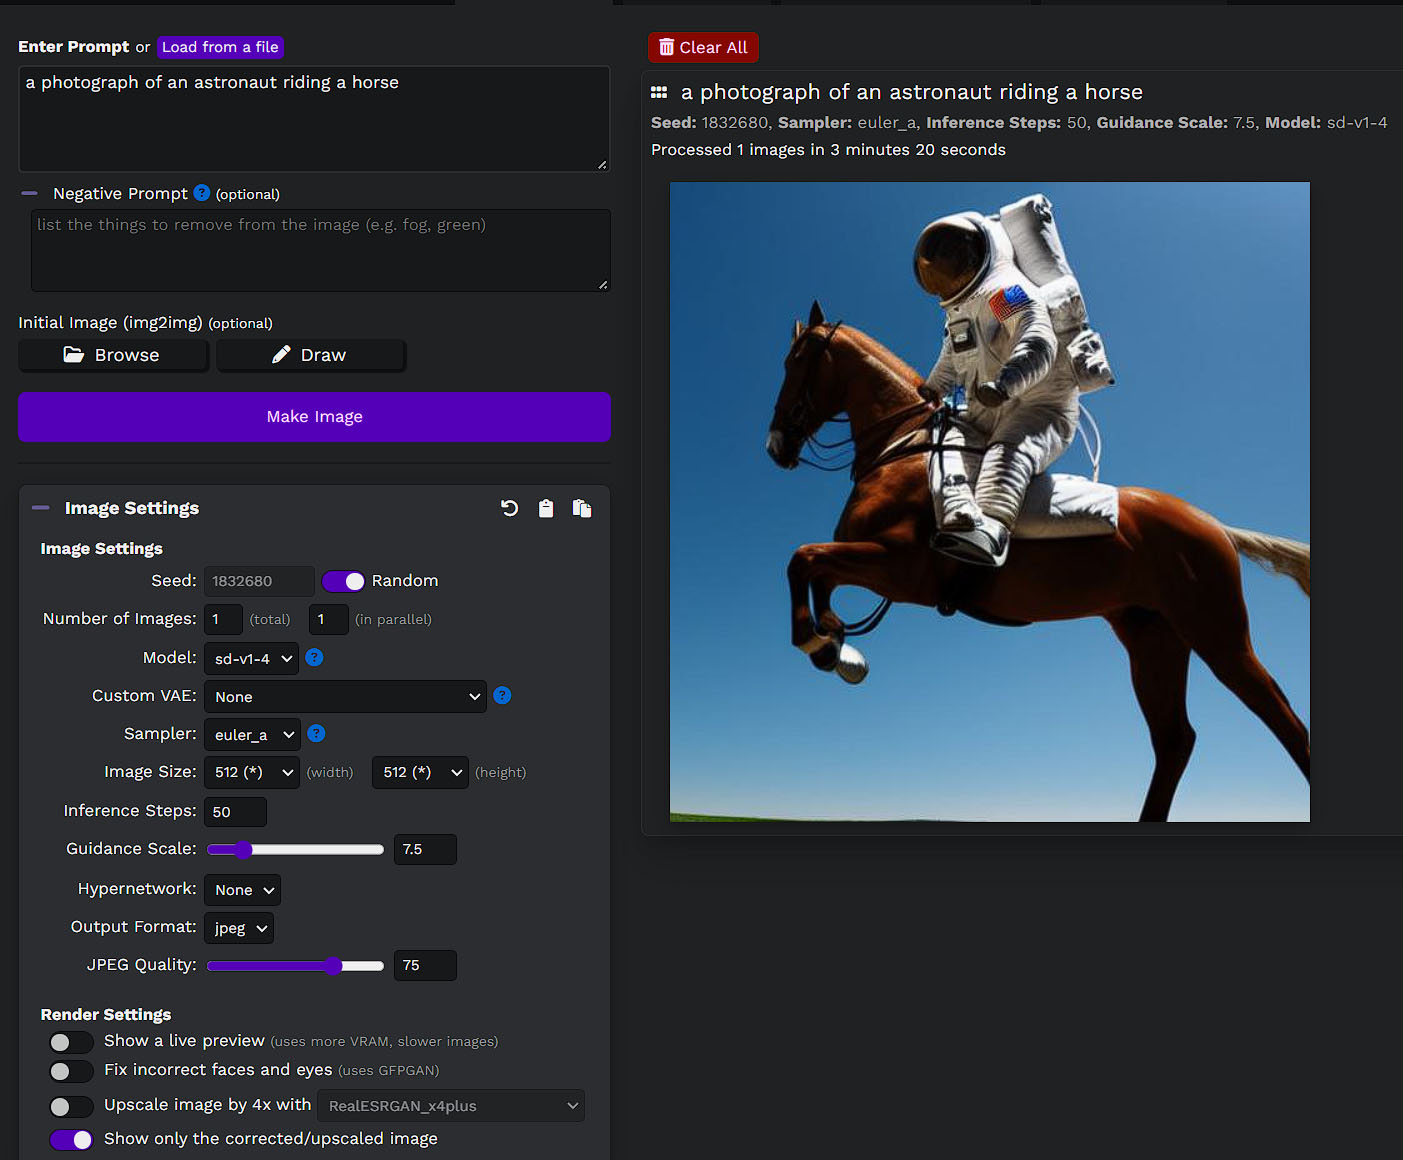
Task: Open the Sampler euler_a dropdown
Action: [x=252, y=735]
